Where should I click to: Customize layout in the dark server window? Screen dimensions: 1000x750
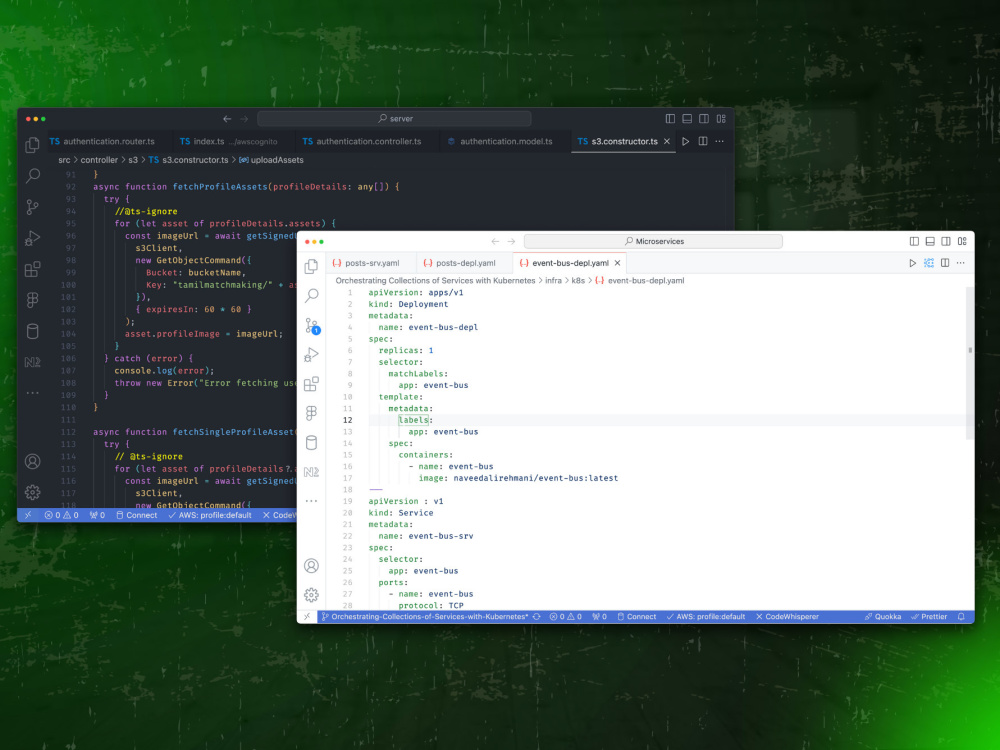click(x=721, y=119)
